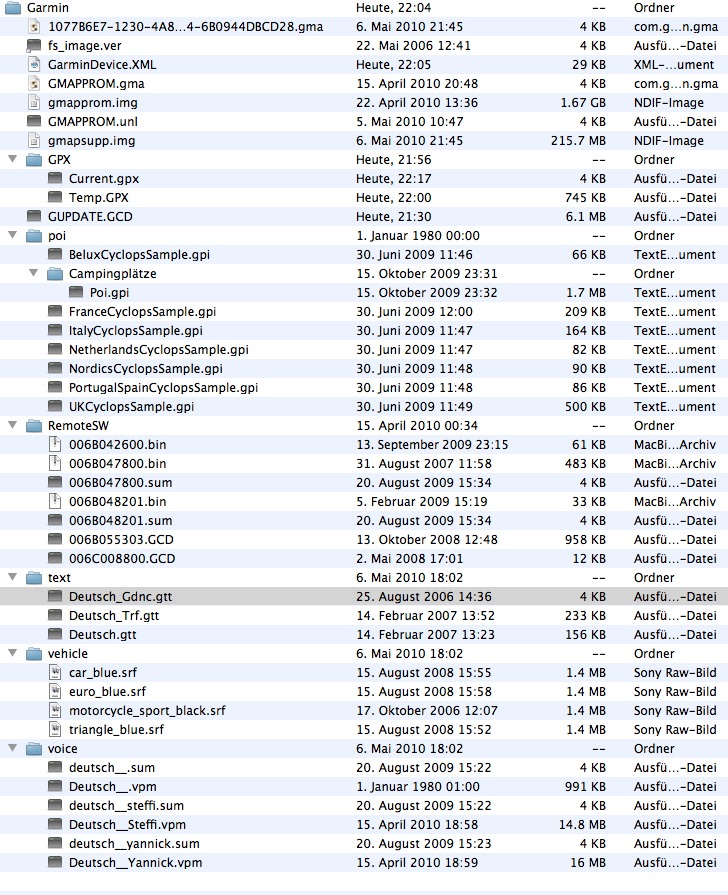
Task: Click the GMAPPROM.gma file icon
Action: [x=34, y=83]
